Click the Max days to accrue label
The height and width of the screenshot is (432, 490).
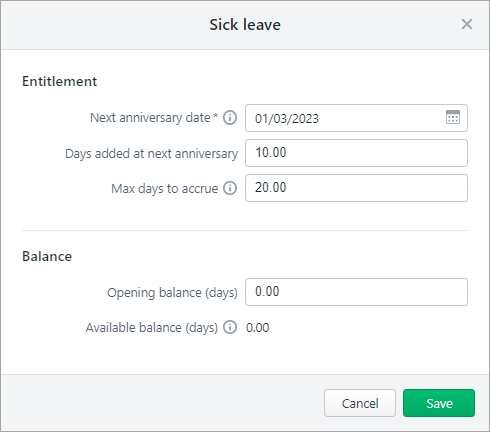164,189
